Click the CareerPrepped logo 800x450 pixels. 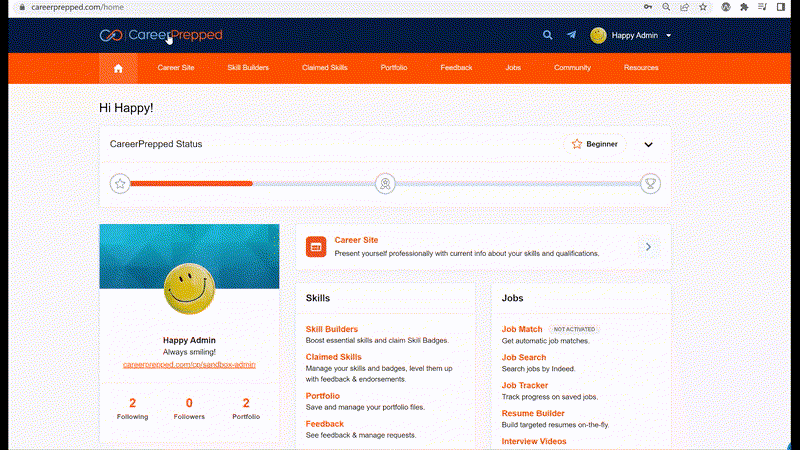coord(161,35)
